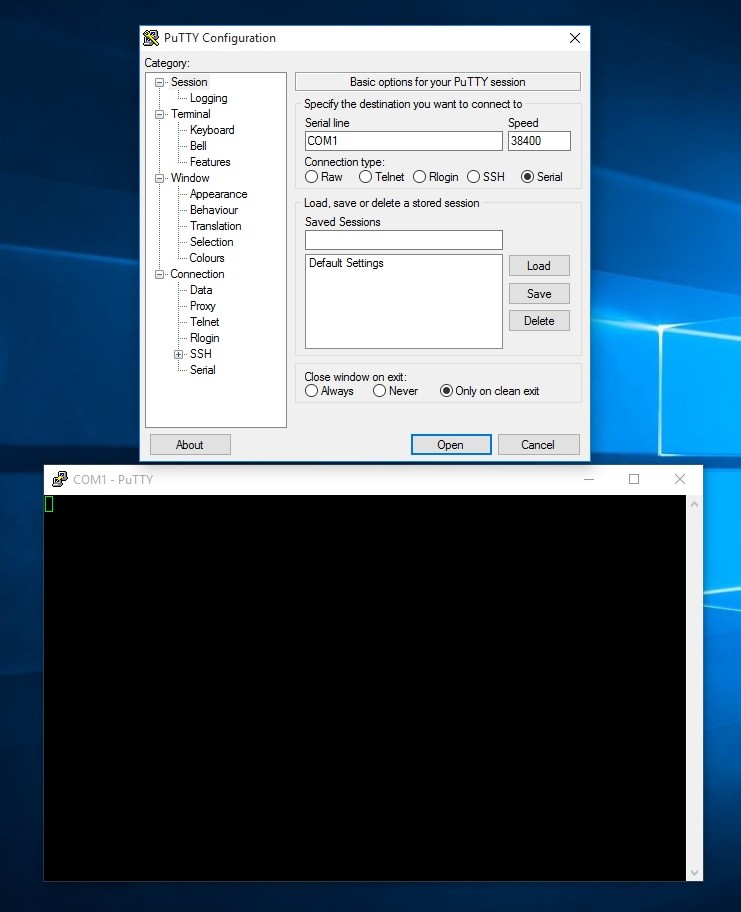
Task: Click the PuTTY Configuration title bar icon
Action: pyautogui.click(x=151, y=38)
